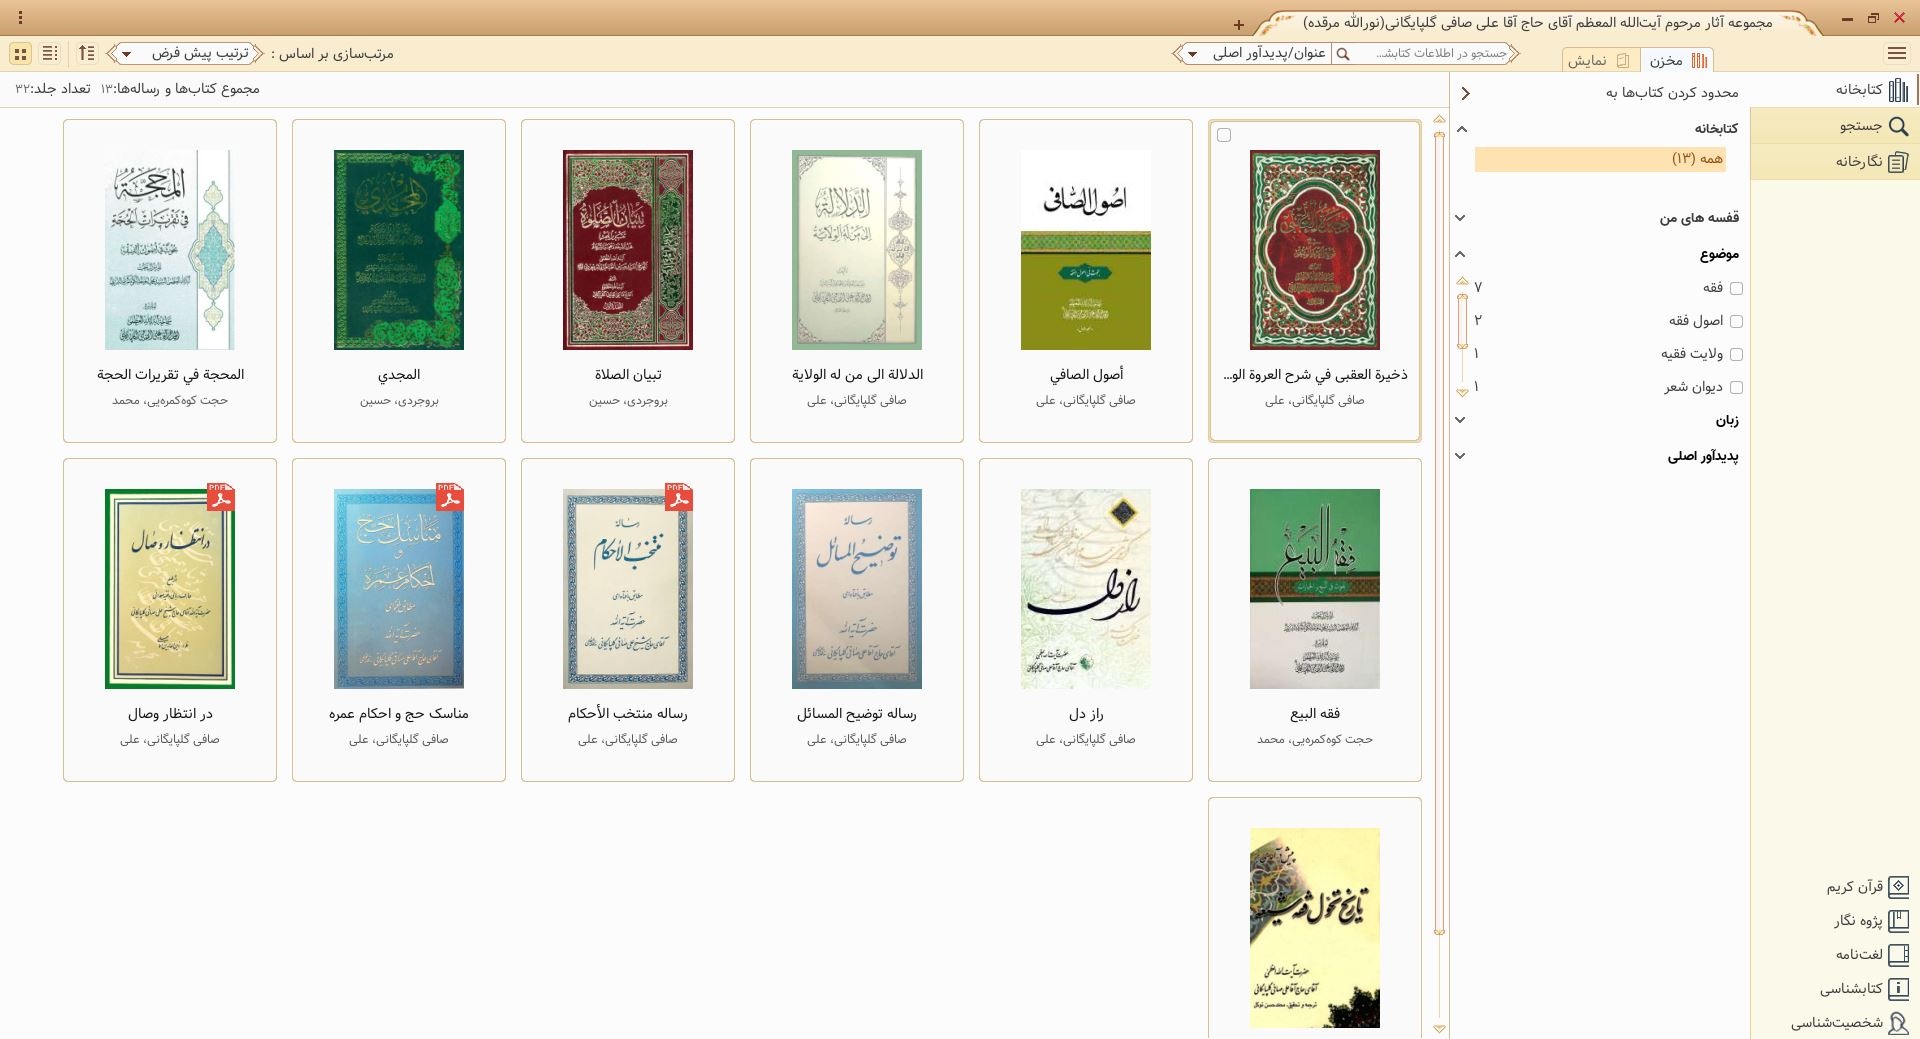Click author بروجردی، حسین under المجدي

[399, 401]
